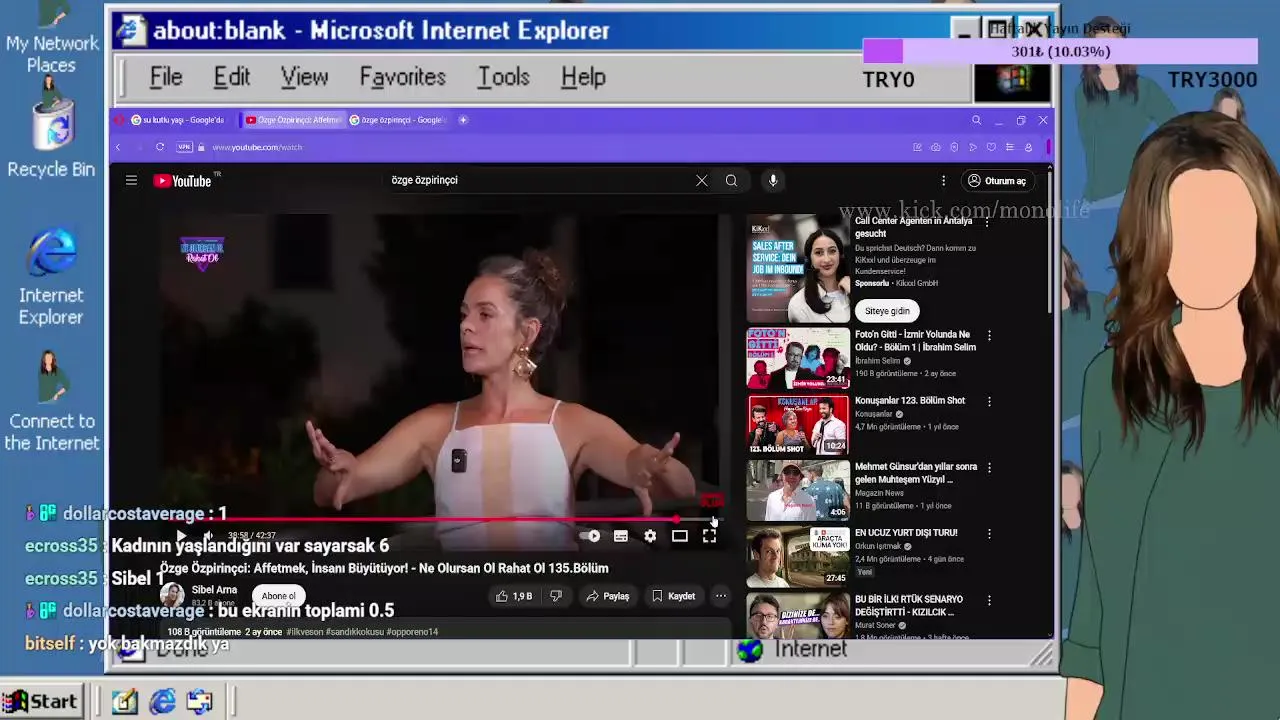Viewport: 1280px width, 720px height.
Task: Open options for EN UCUZ YURT DIŞI video
Action: [989, 534]
